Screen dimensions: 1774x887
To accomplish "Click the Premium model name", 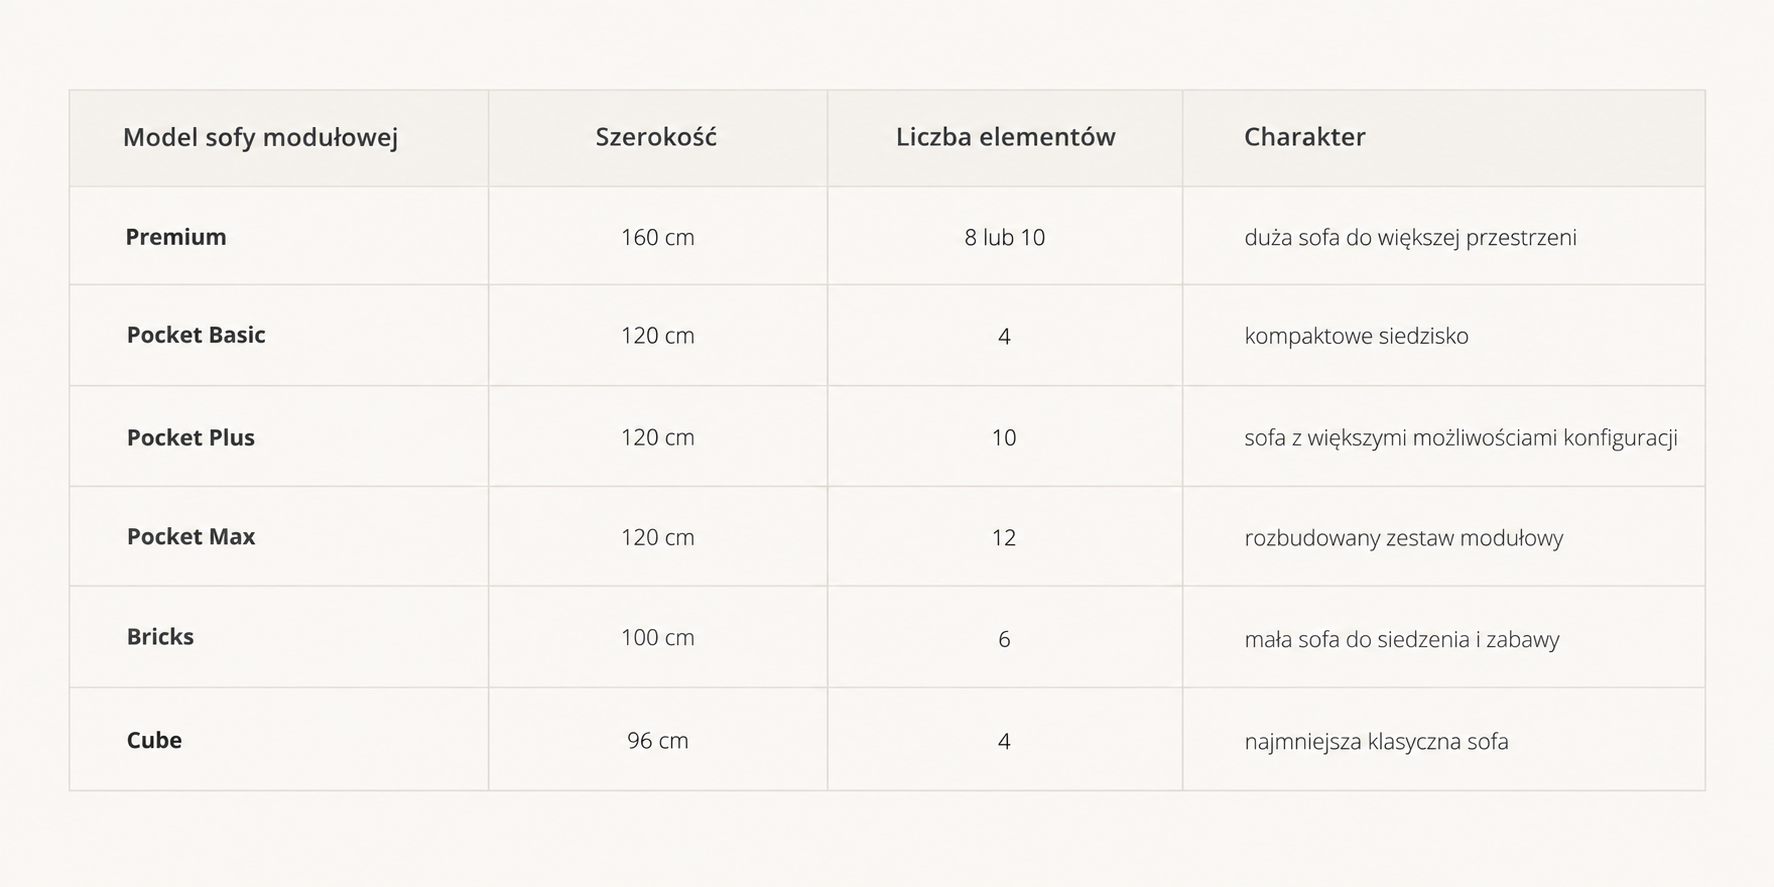I will point(176,237).
